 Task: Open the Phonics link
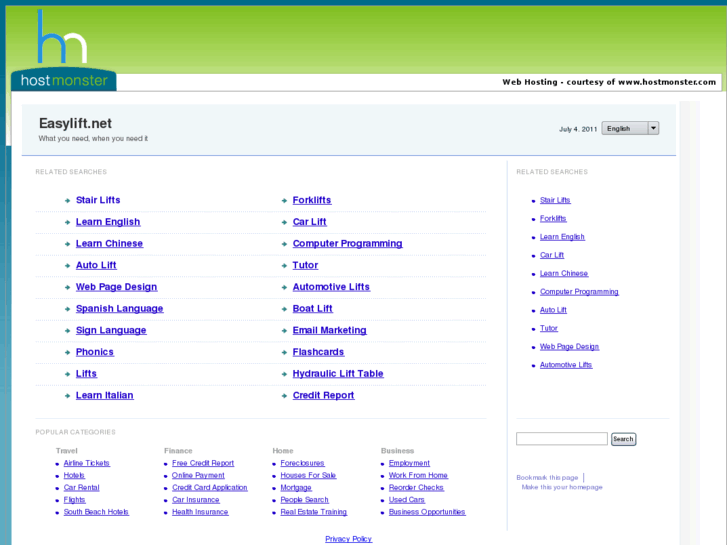point(95,352)
